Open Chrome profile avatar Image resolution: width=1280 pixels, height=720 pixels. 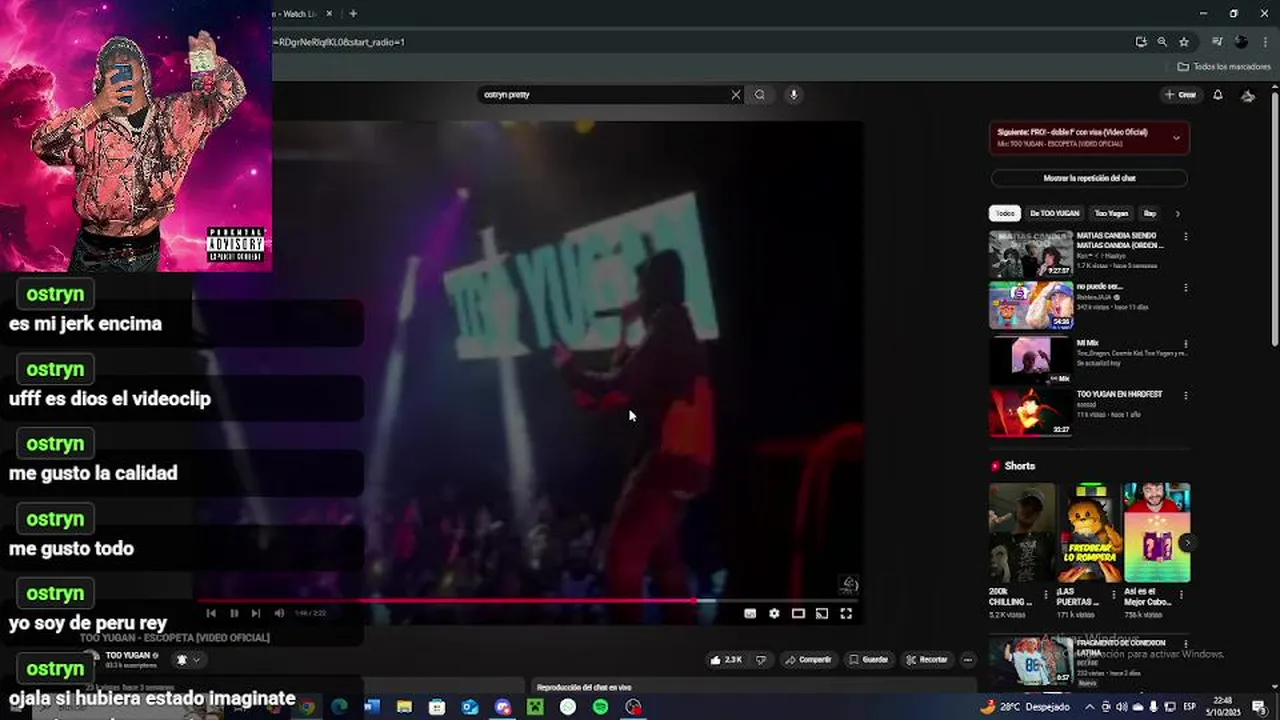1241,42
